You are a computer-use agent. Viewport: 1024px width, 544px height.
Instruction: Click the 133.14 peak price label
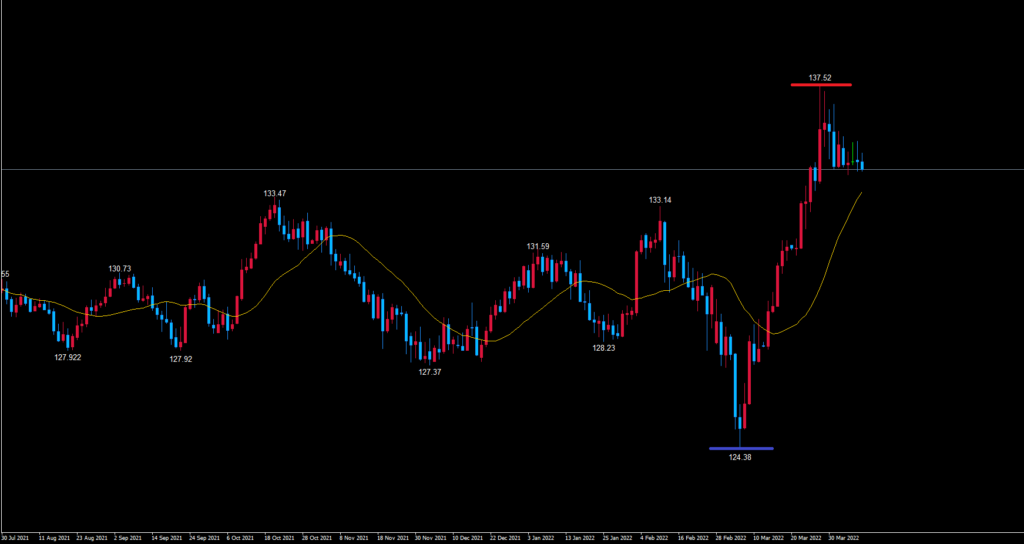[660, 200]
